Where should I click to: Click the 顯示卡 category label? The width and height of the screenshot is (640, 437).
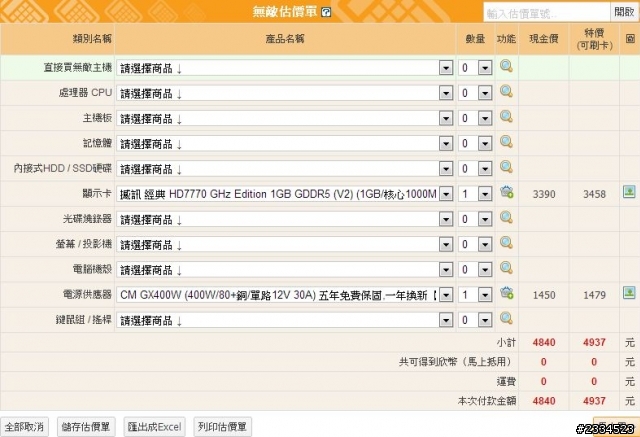click(x=97, y=193)
